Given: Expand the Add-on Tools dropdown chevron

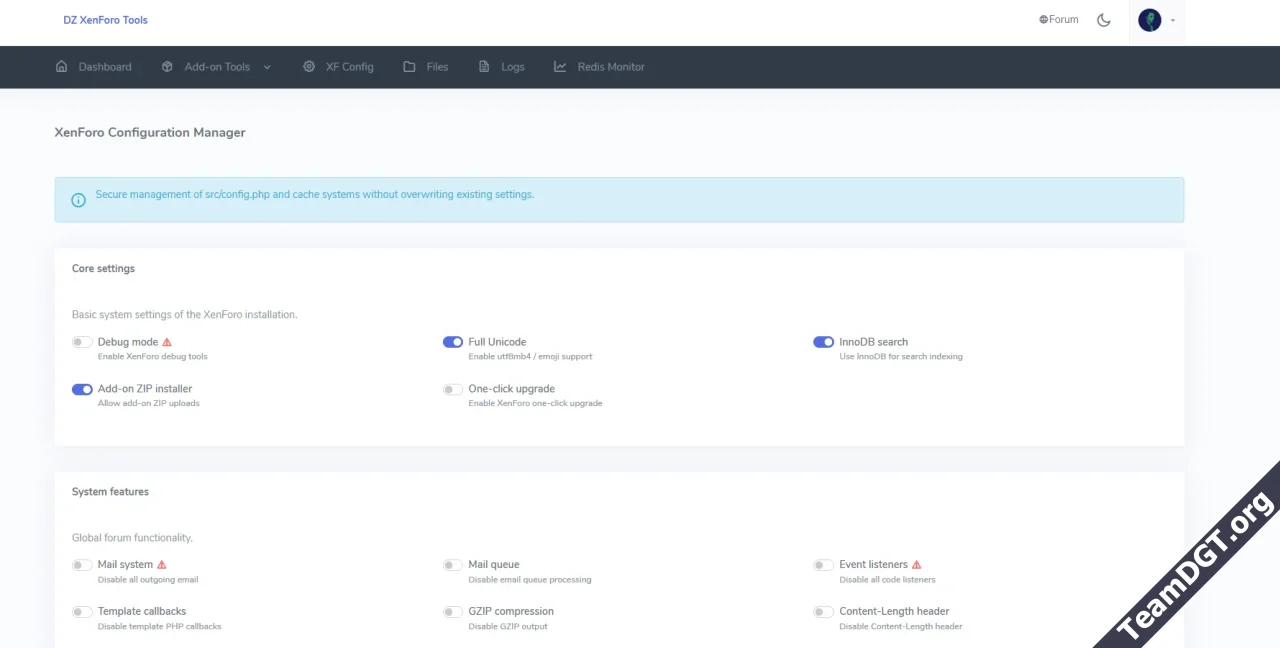Looking at the screenshot, I should [267, 67].
